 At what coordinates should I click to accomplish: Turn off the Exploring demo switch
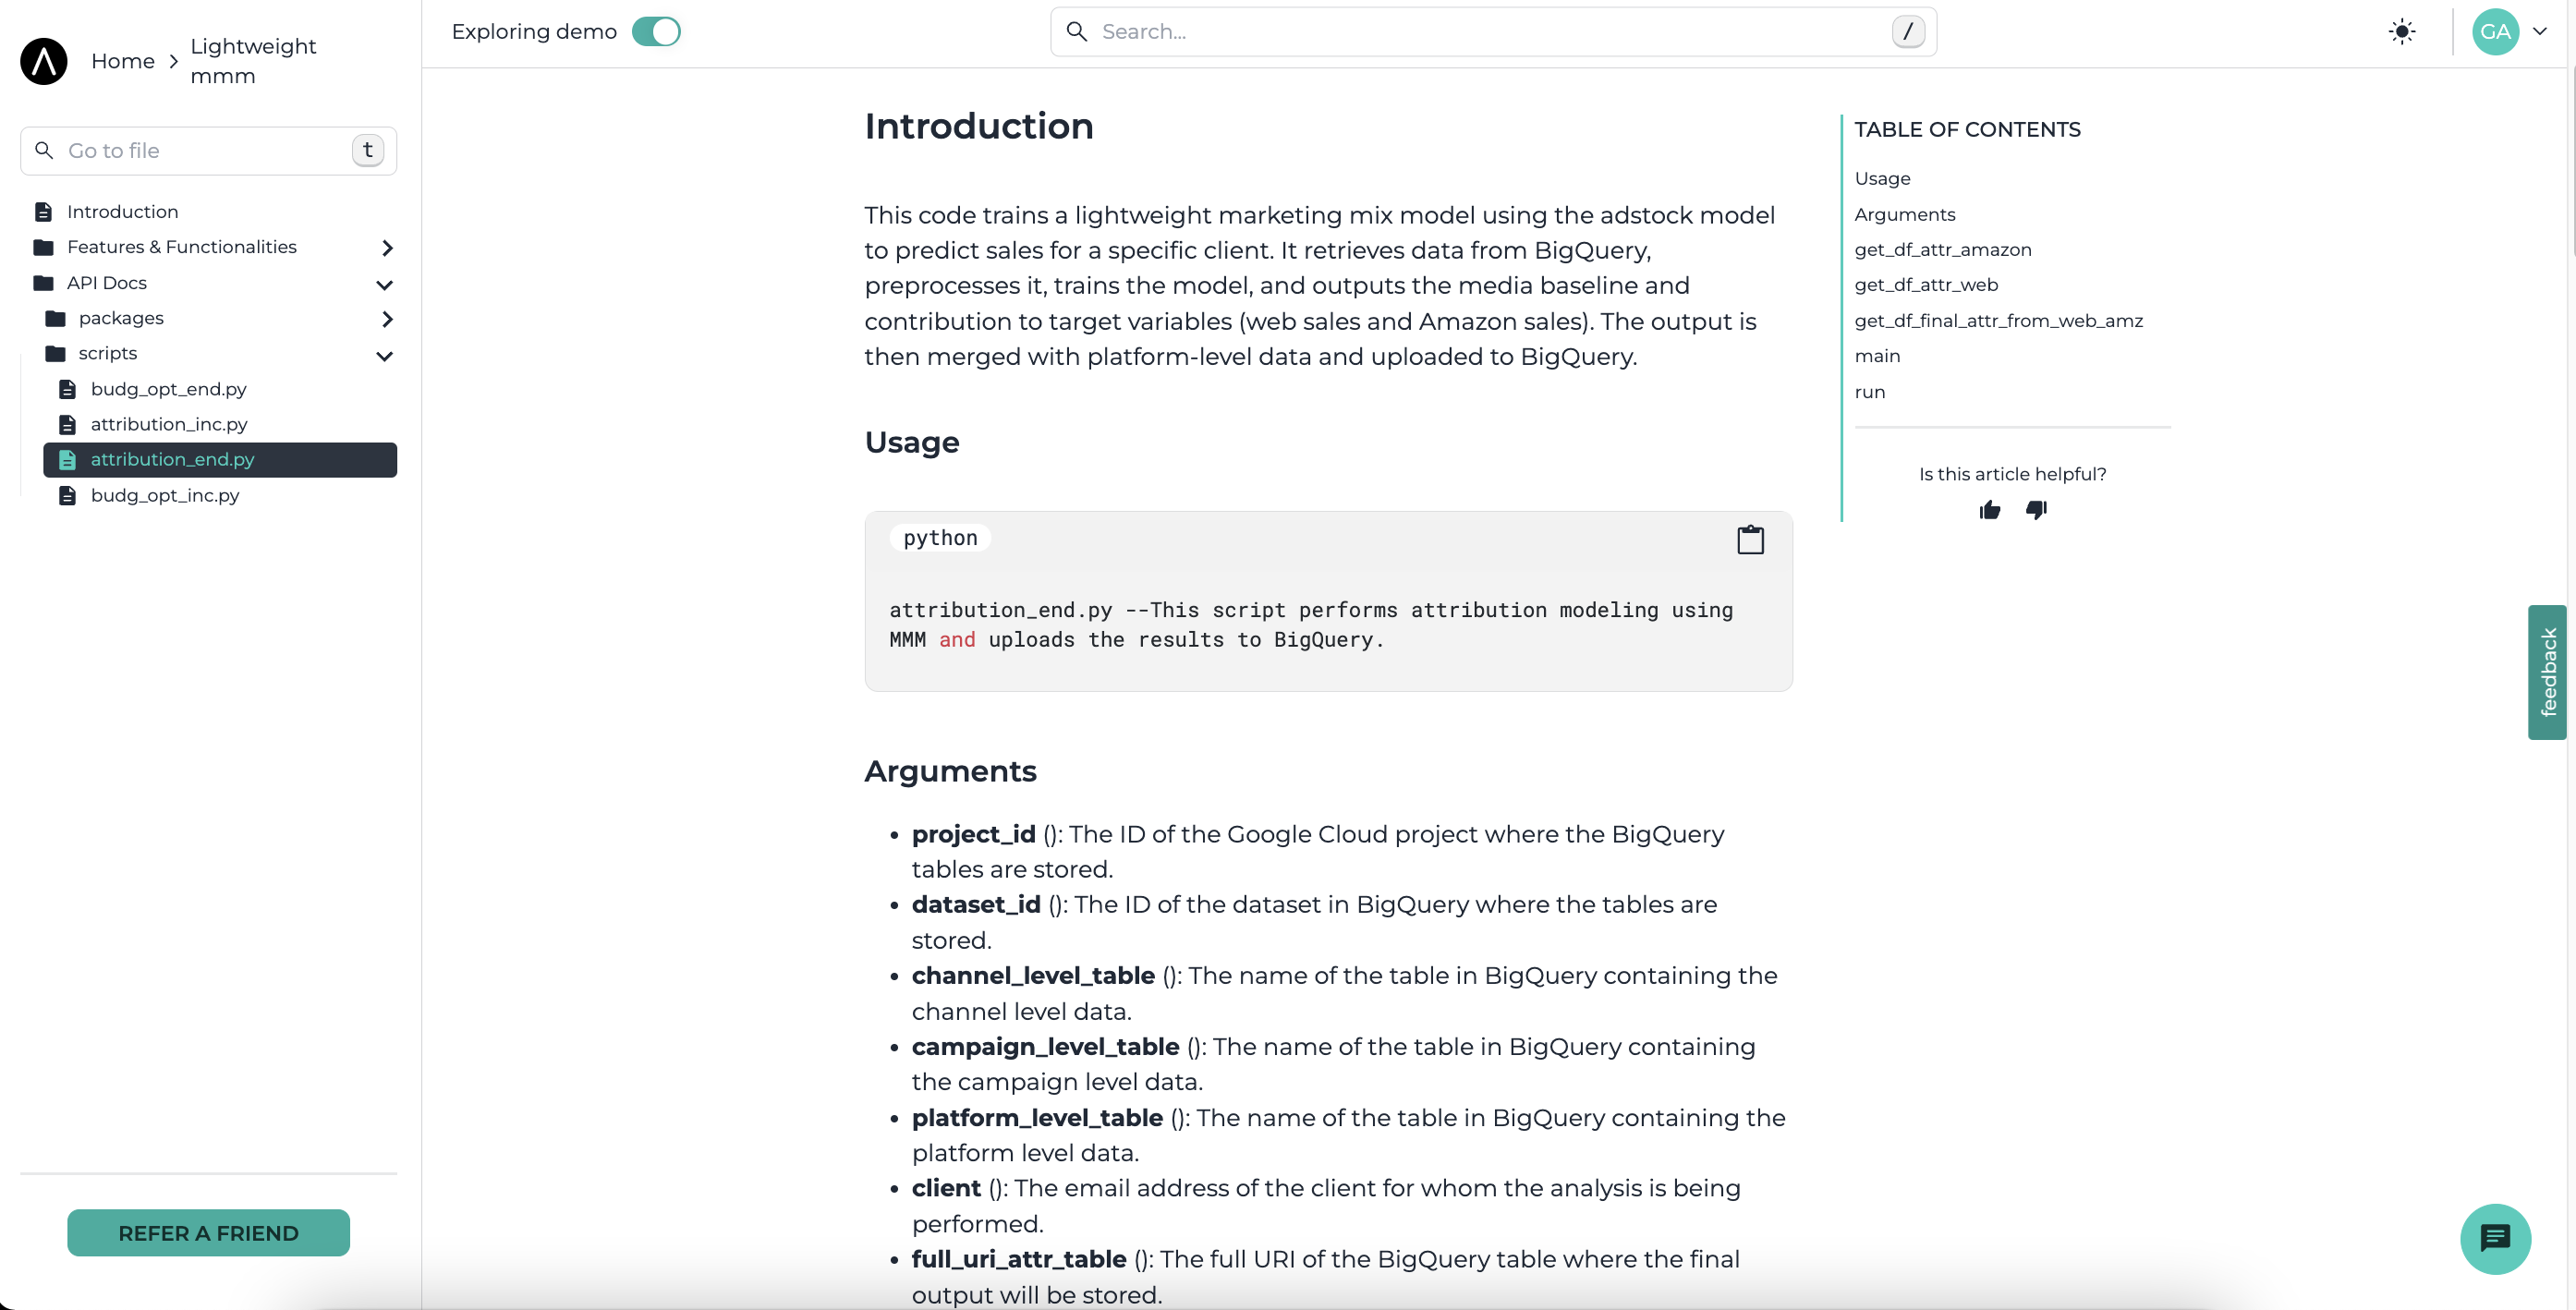pos(656,32)
